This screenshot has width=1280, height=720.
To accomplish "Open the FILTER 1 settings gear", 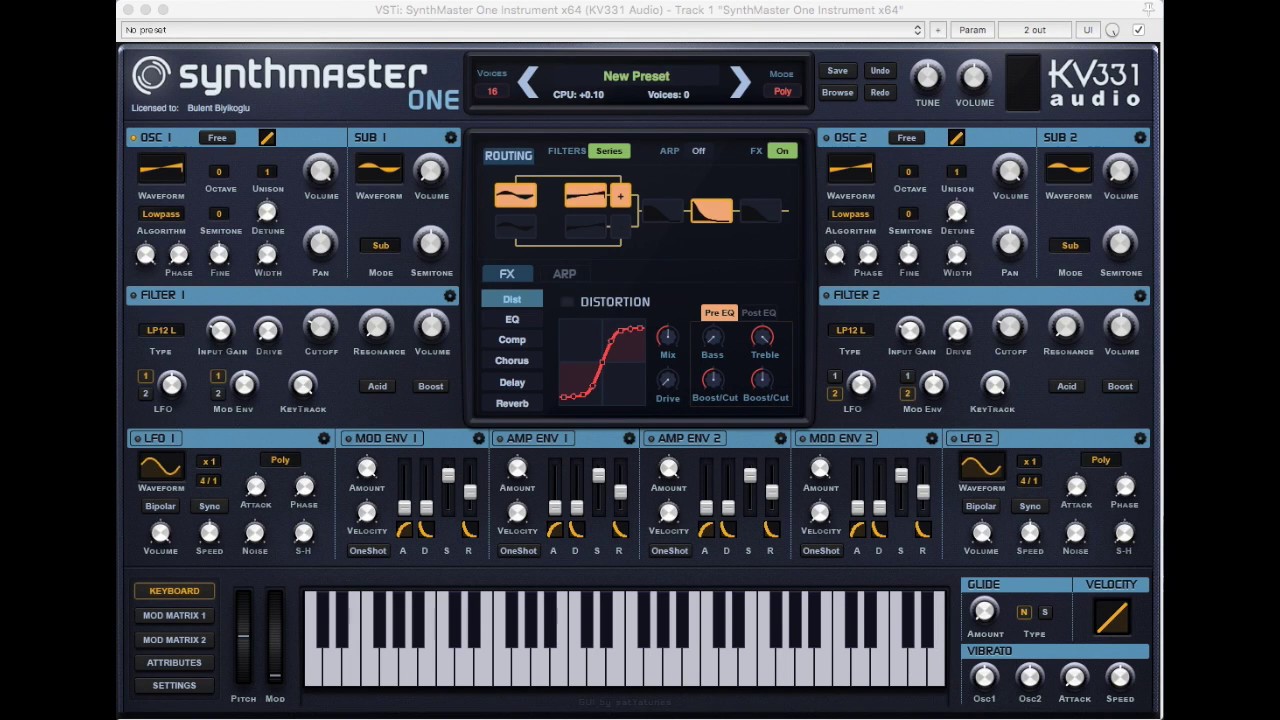I will pos(450,295).
